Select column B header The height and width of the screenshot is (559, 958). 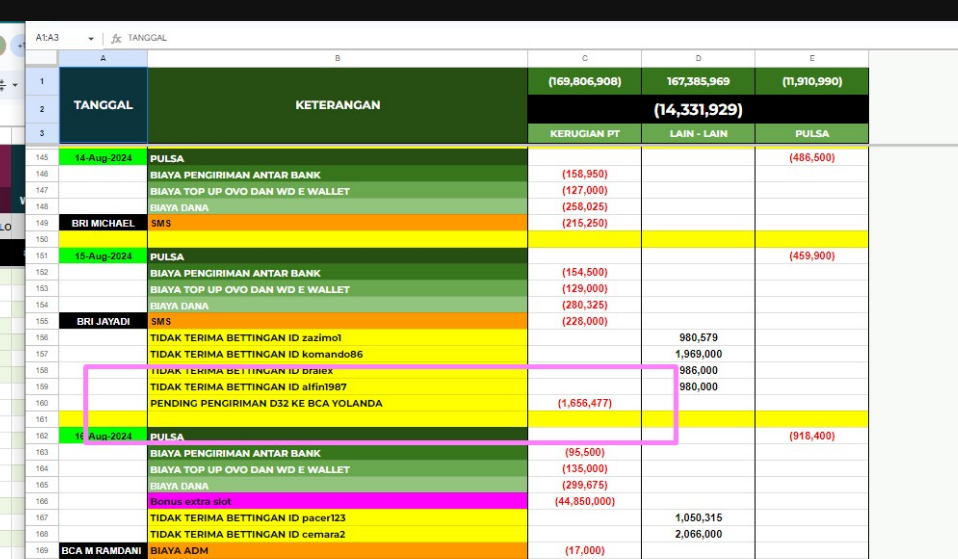point(337,58)
